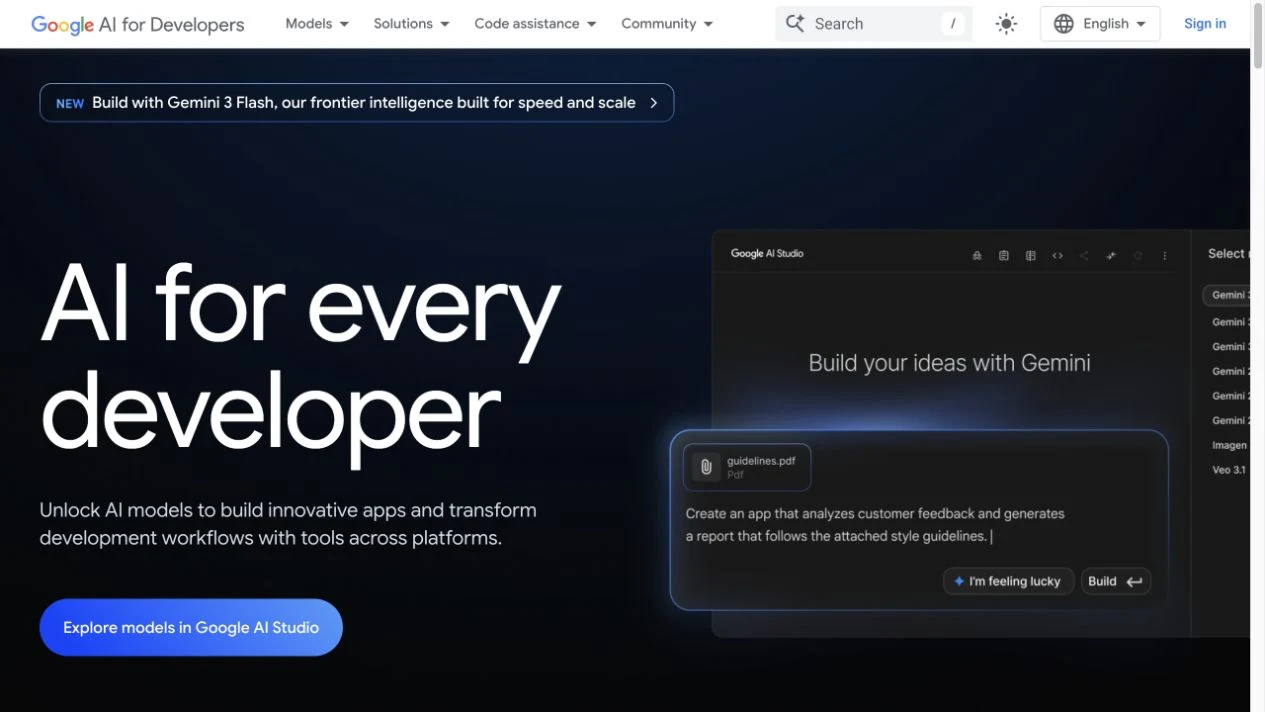Viewport: 1265px width, 712px height.
Task: Toggle the light/dark theme sun icon
Action: 1006,23
